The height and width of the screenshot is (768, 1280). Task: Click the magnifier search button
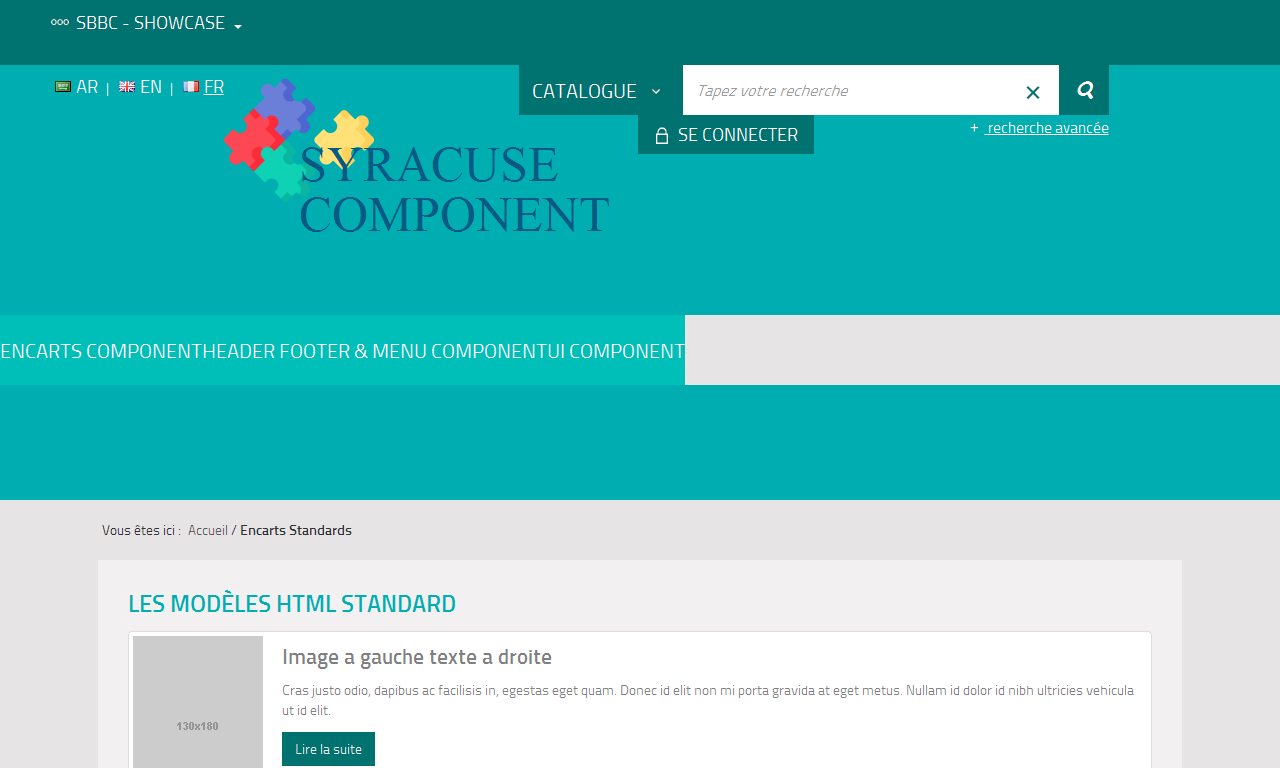pyautogui.click(x=1084, y=91)
